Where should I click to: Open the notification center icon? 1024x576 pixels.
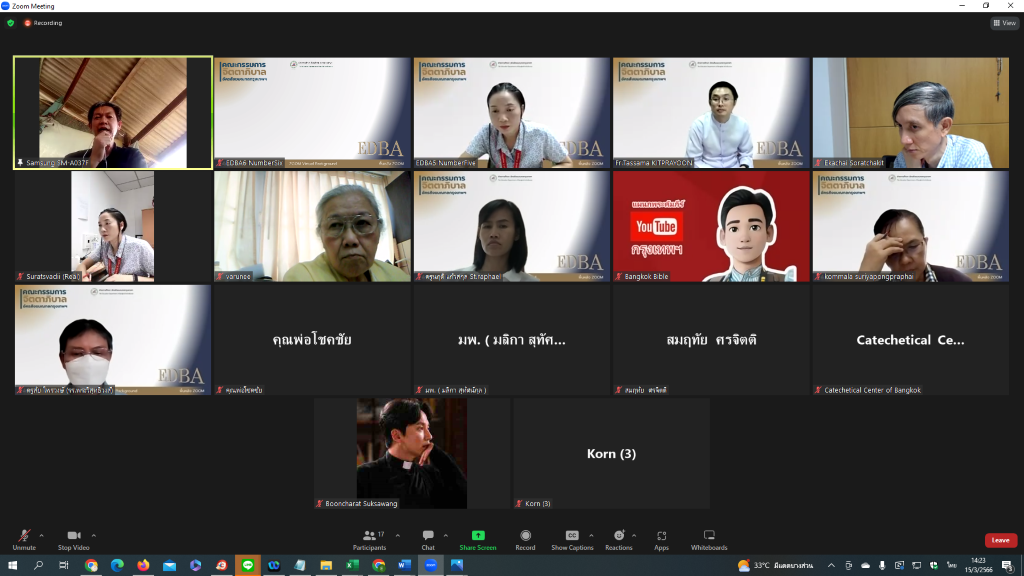pyautogui.click(x=1008, y=566)
